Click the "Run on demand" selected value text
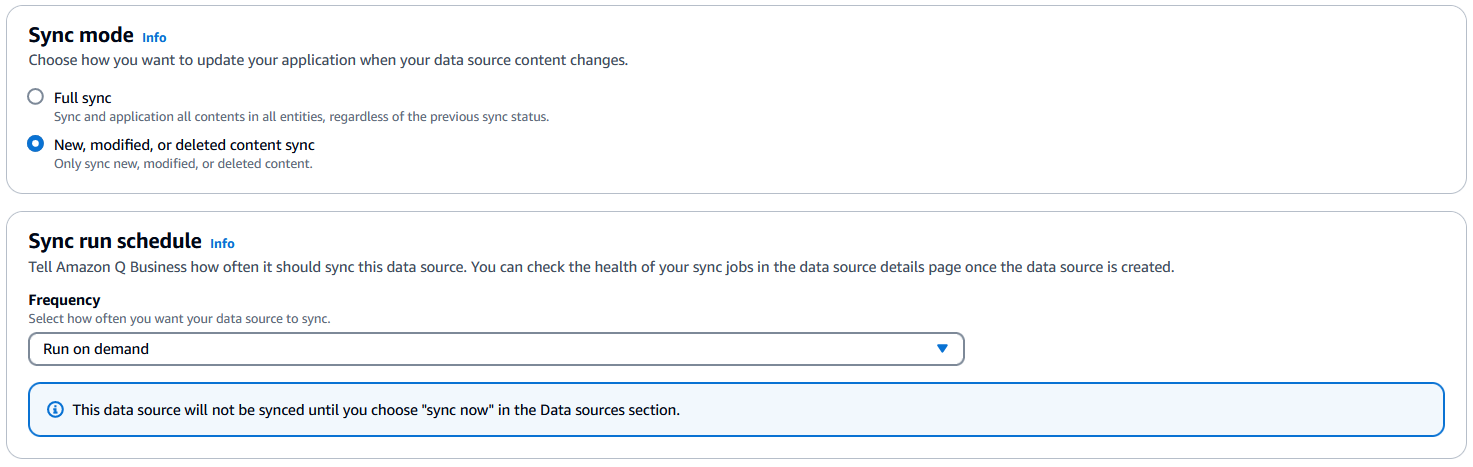The height and width of the screenshot is (467, 1473). coord(96,349)
